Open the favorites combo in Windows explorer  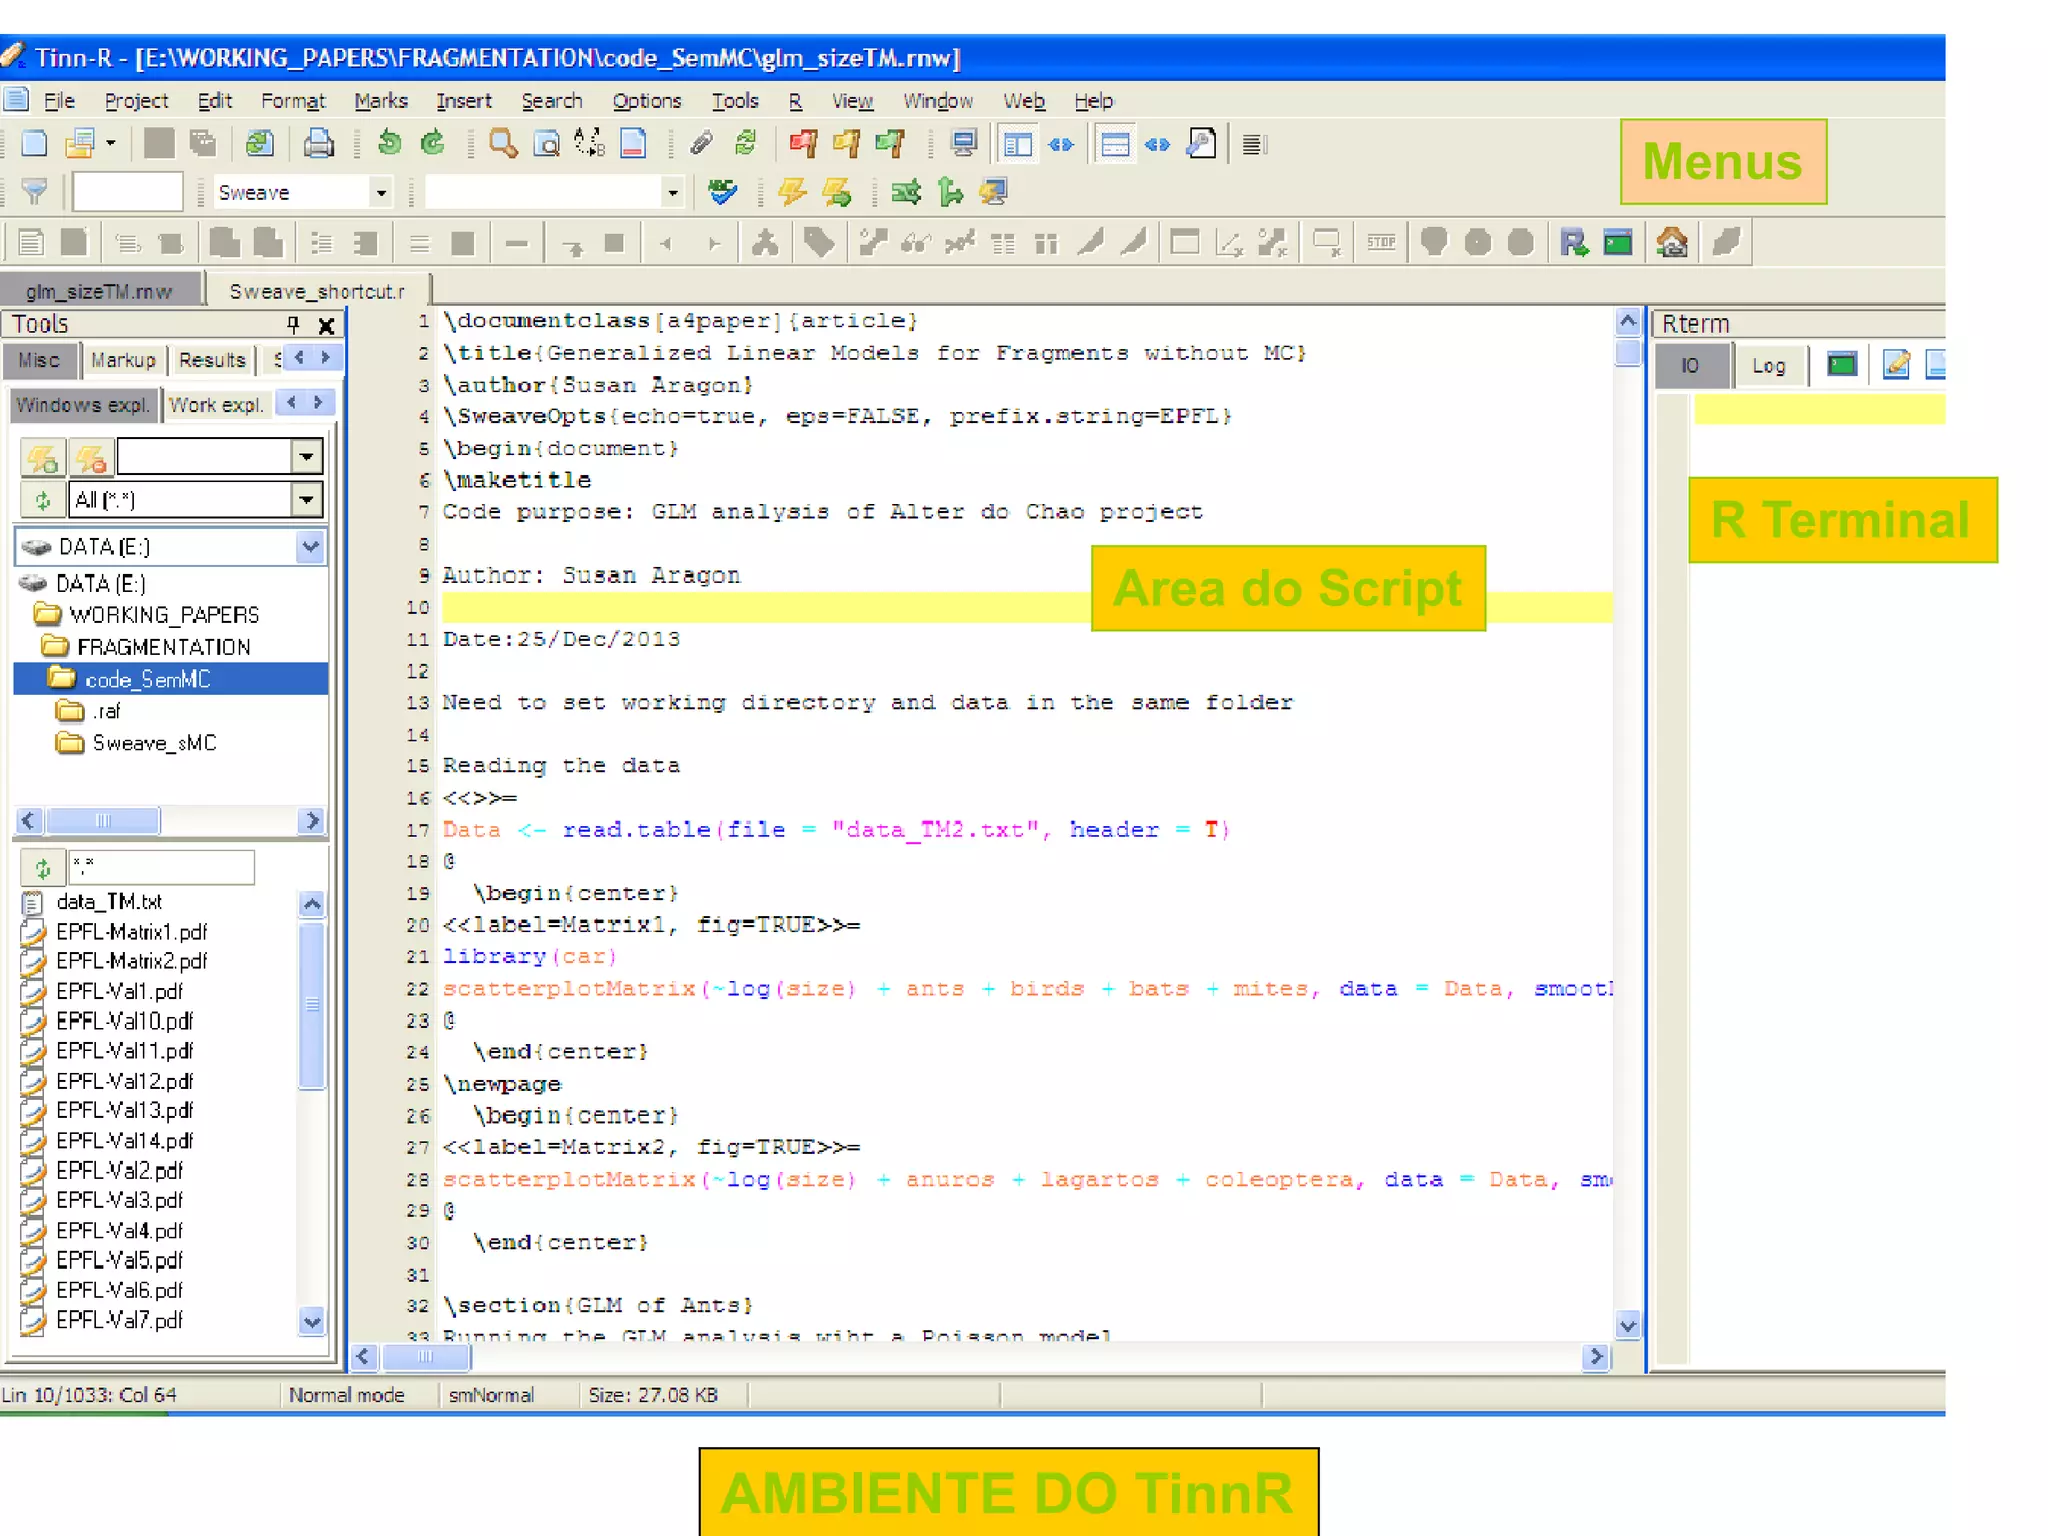click(x=306, y=456)
